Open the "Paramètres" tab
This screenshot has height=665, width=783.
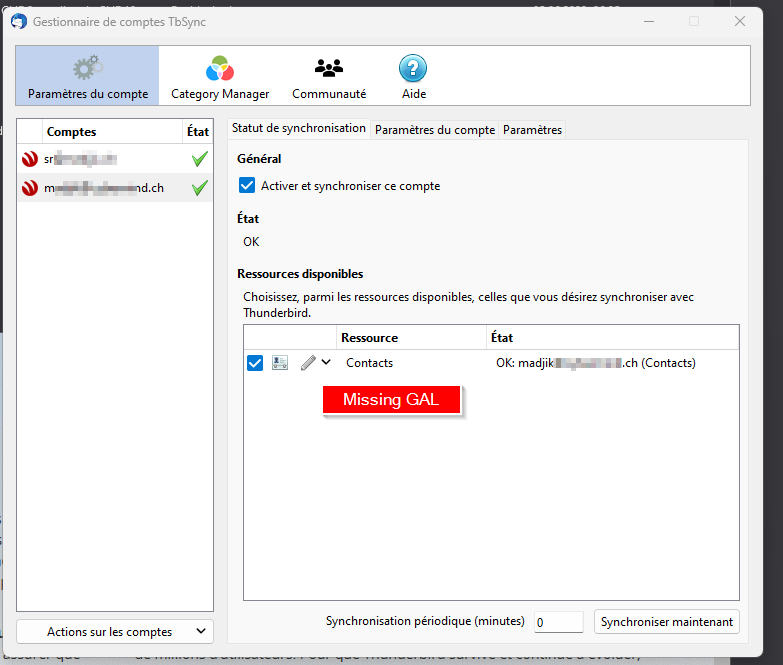tap(532, 130)
